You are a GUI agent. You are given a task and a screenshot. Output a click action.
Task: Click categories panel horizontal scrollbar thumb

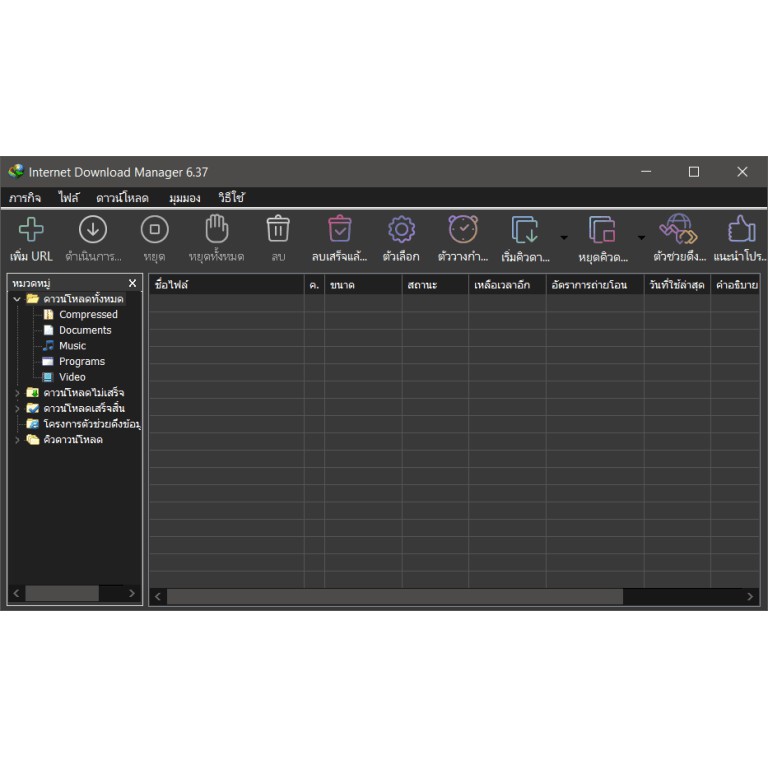point(62,594)
